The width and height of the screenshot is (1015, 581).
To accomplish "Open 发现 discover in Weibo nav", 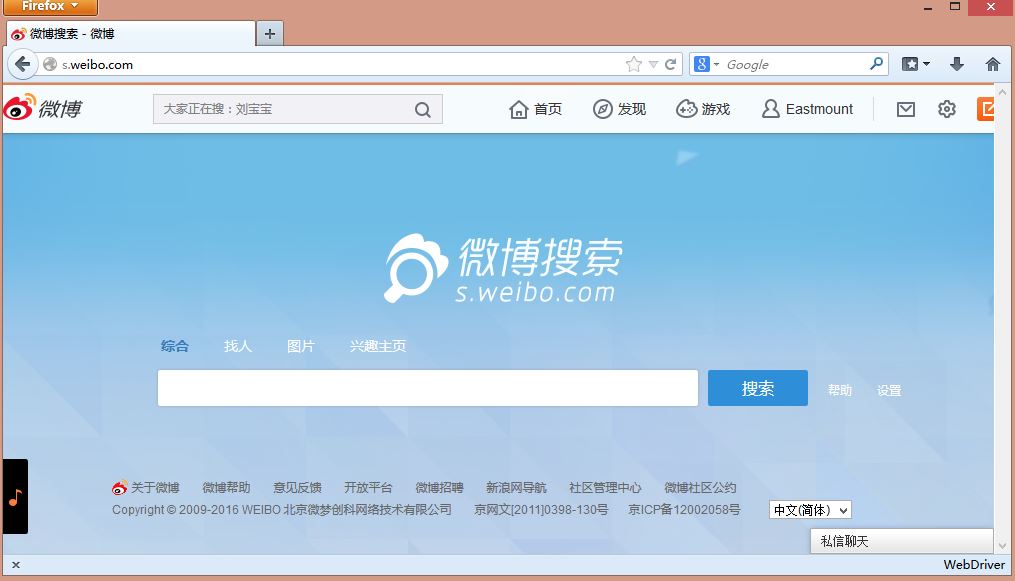I will pos(619,109).
